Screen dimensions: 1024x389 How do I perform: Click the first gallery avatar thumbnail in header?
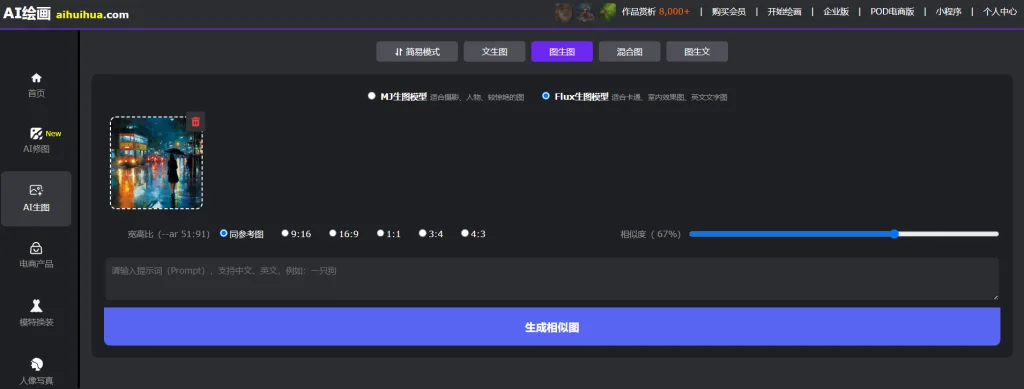coord(564,12)
